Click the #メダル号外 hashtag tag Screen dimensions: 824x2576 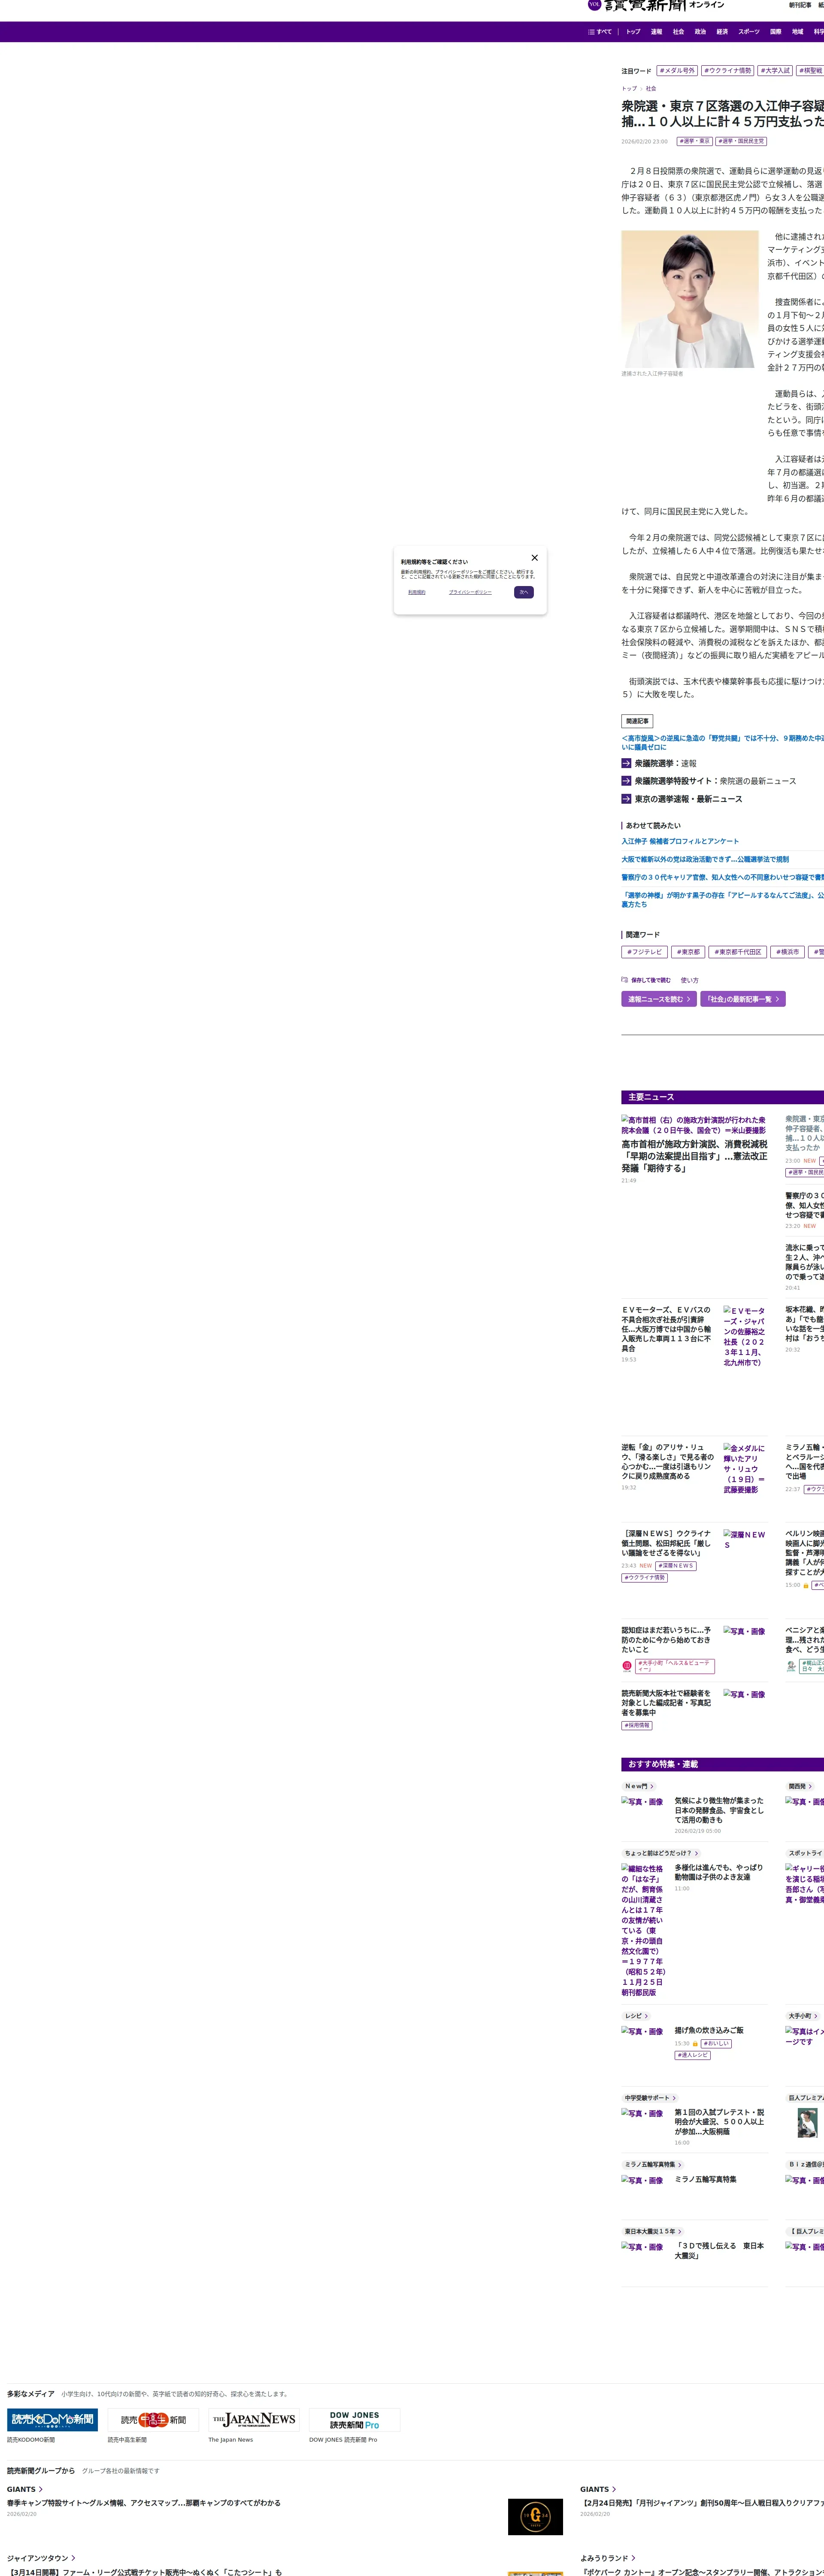point(677,71)
